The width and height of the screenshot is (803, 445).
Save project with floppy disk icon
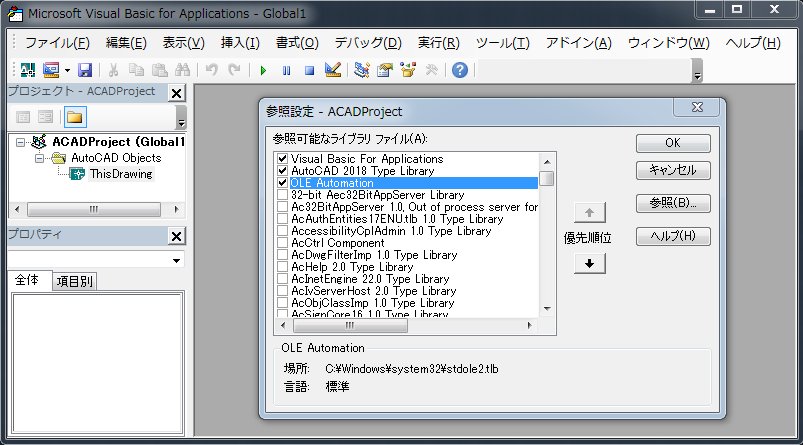84,70
